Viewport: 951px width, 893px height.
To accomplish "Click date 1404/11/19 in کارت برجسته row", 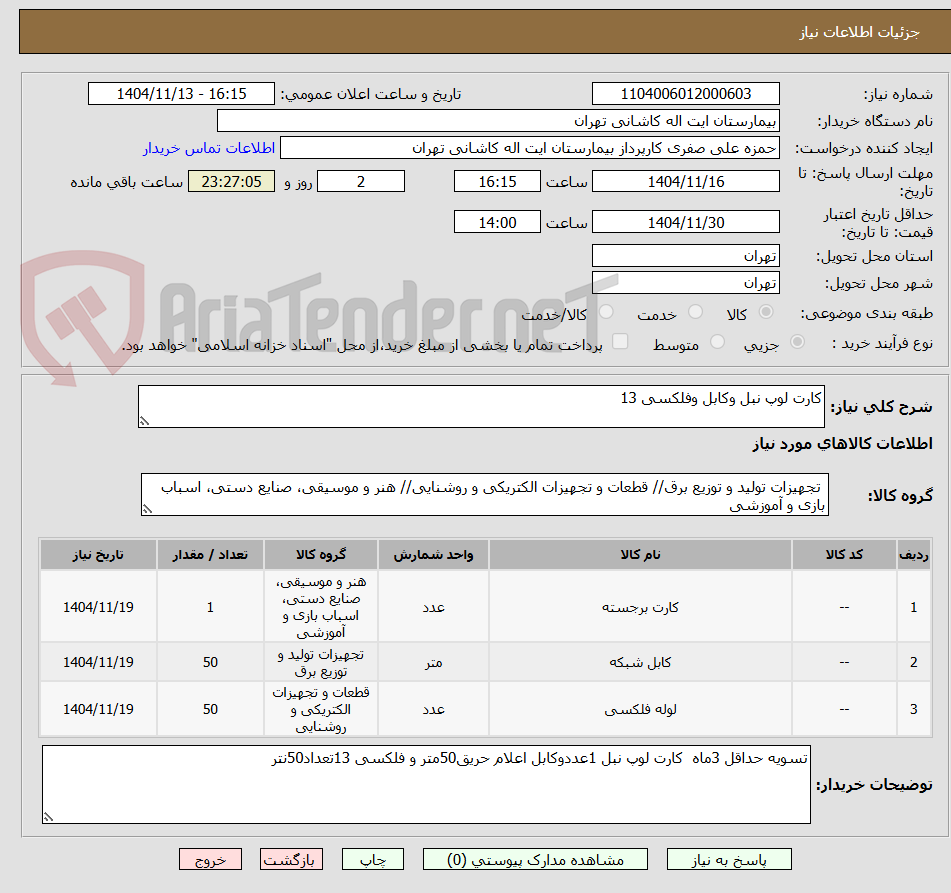I will click(x=98, y=607).
